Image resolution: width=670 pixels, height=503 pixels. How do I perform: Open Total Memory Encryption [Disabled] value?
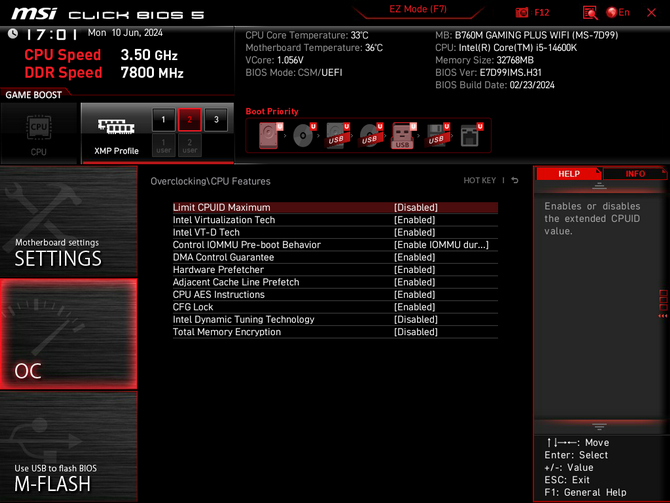click(416, 332)
